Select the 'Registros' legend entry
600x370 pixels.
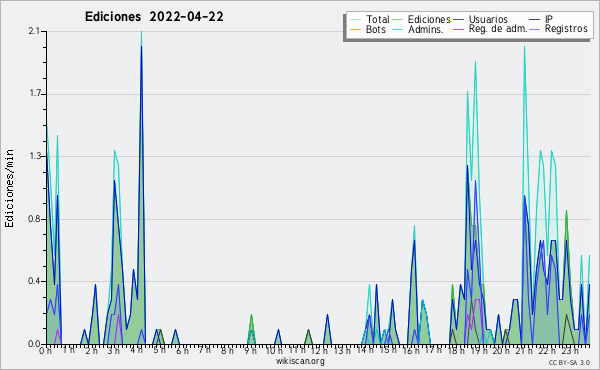[x=566, y=29]
